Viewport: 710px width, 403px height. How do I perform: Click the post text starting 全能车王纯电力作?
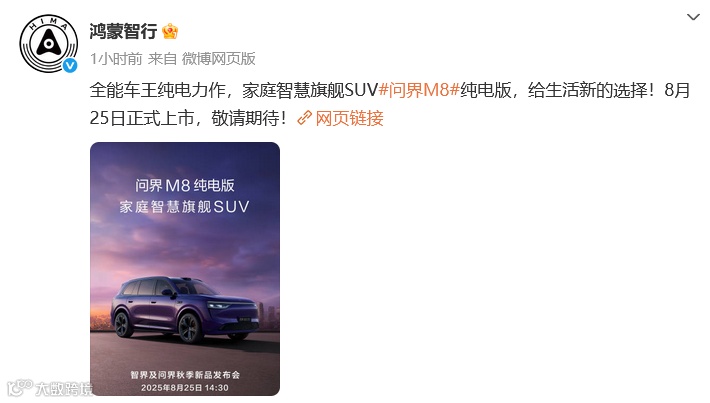tap(390, 104)
